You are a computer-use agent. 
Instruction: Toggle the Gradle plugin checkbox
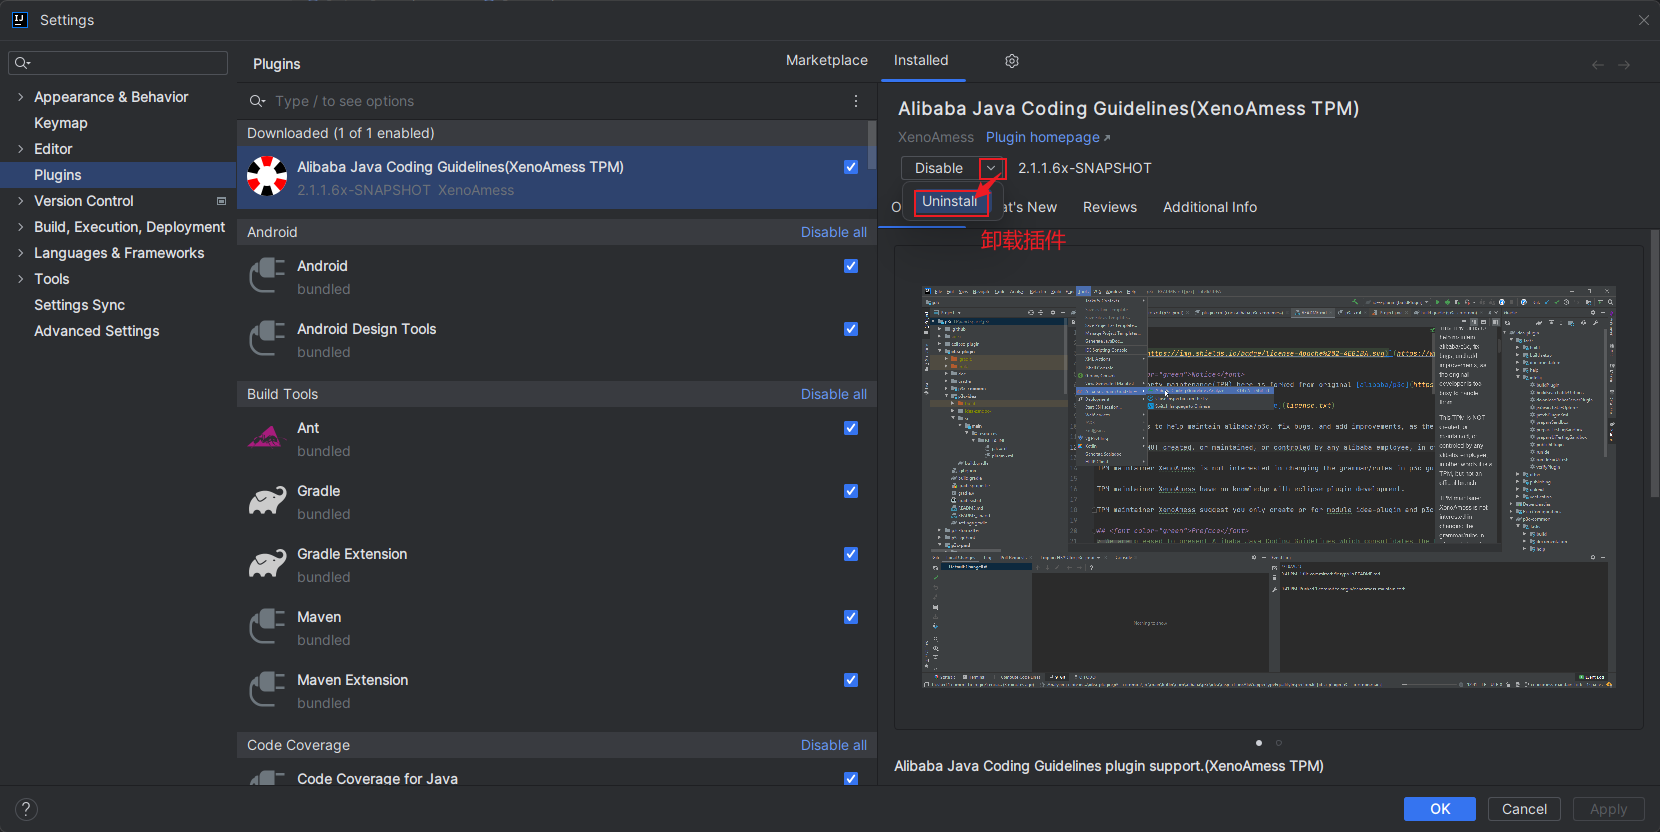[851, 491]
